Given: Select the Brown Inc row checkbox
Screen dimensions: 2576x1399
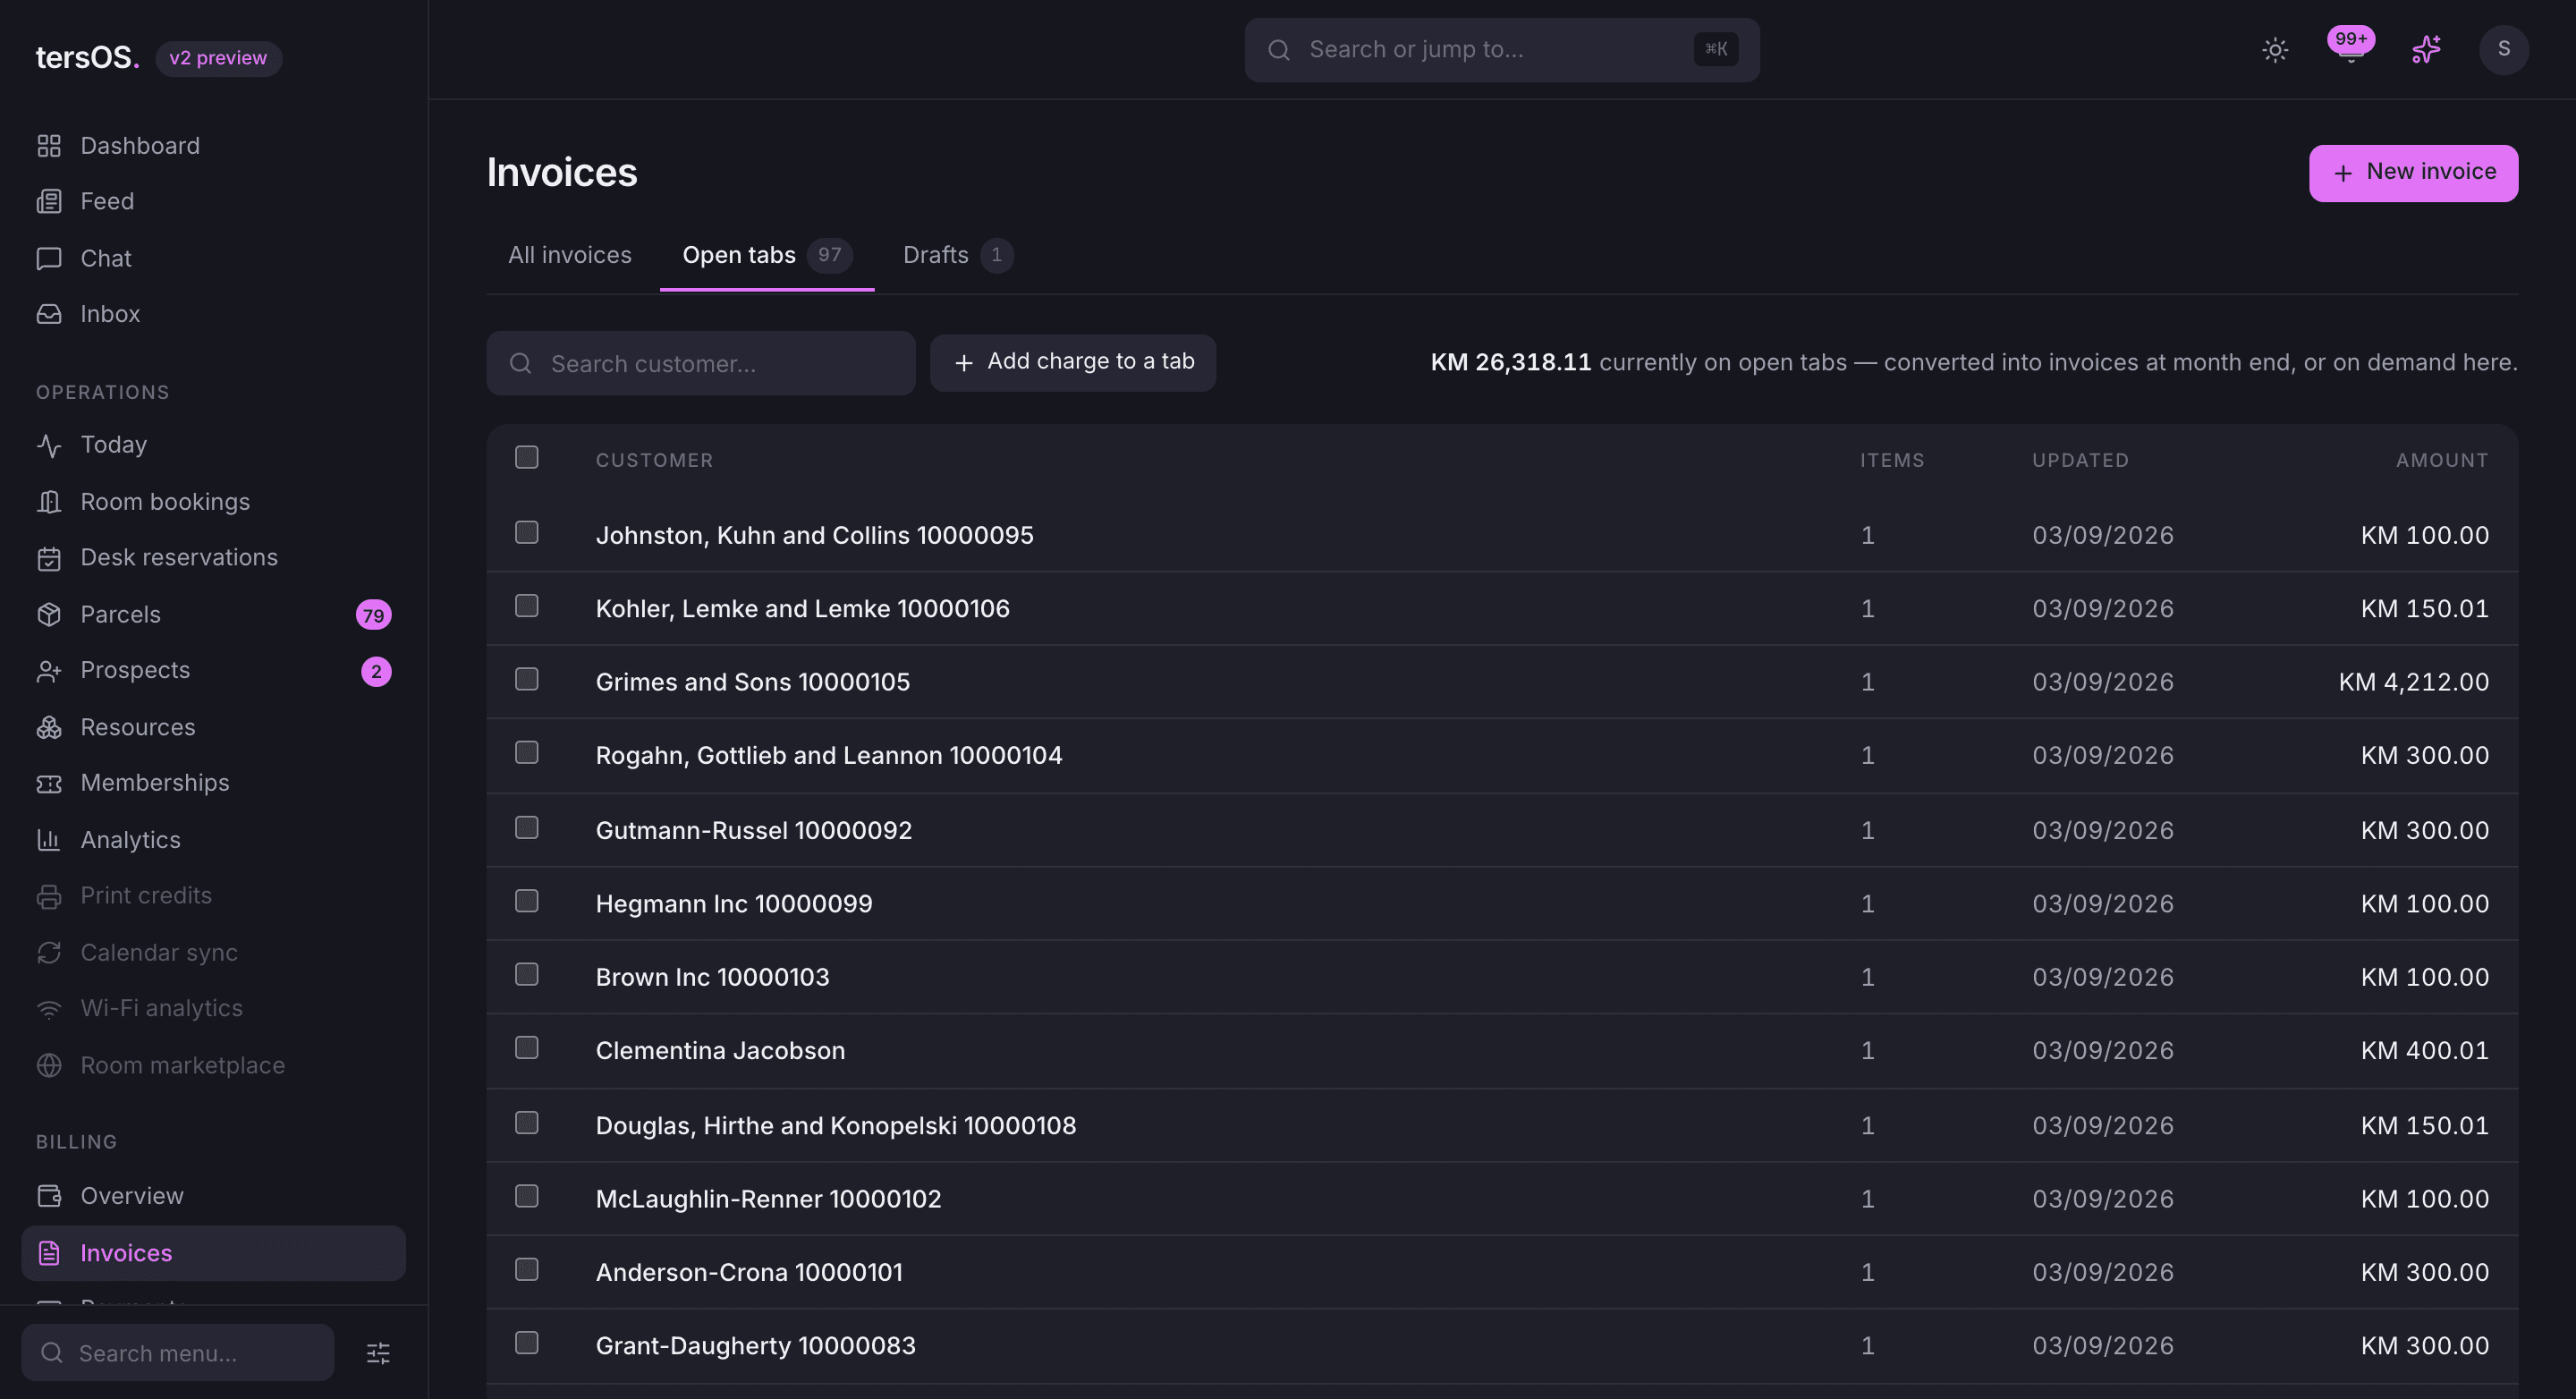Looking at the screenshot, I should pos(527,975).
